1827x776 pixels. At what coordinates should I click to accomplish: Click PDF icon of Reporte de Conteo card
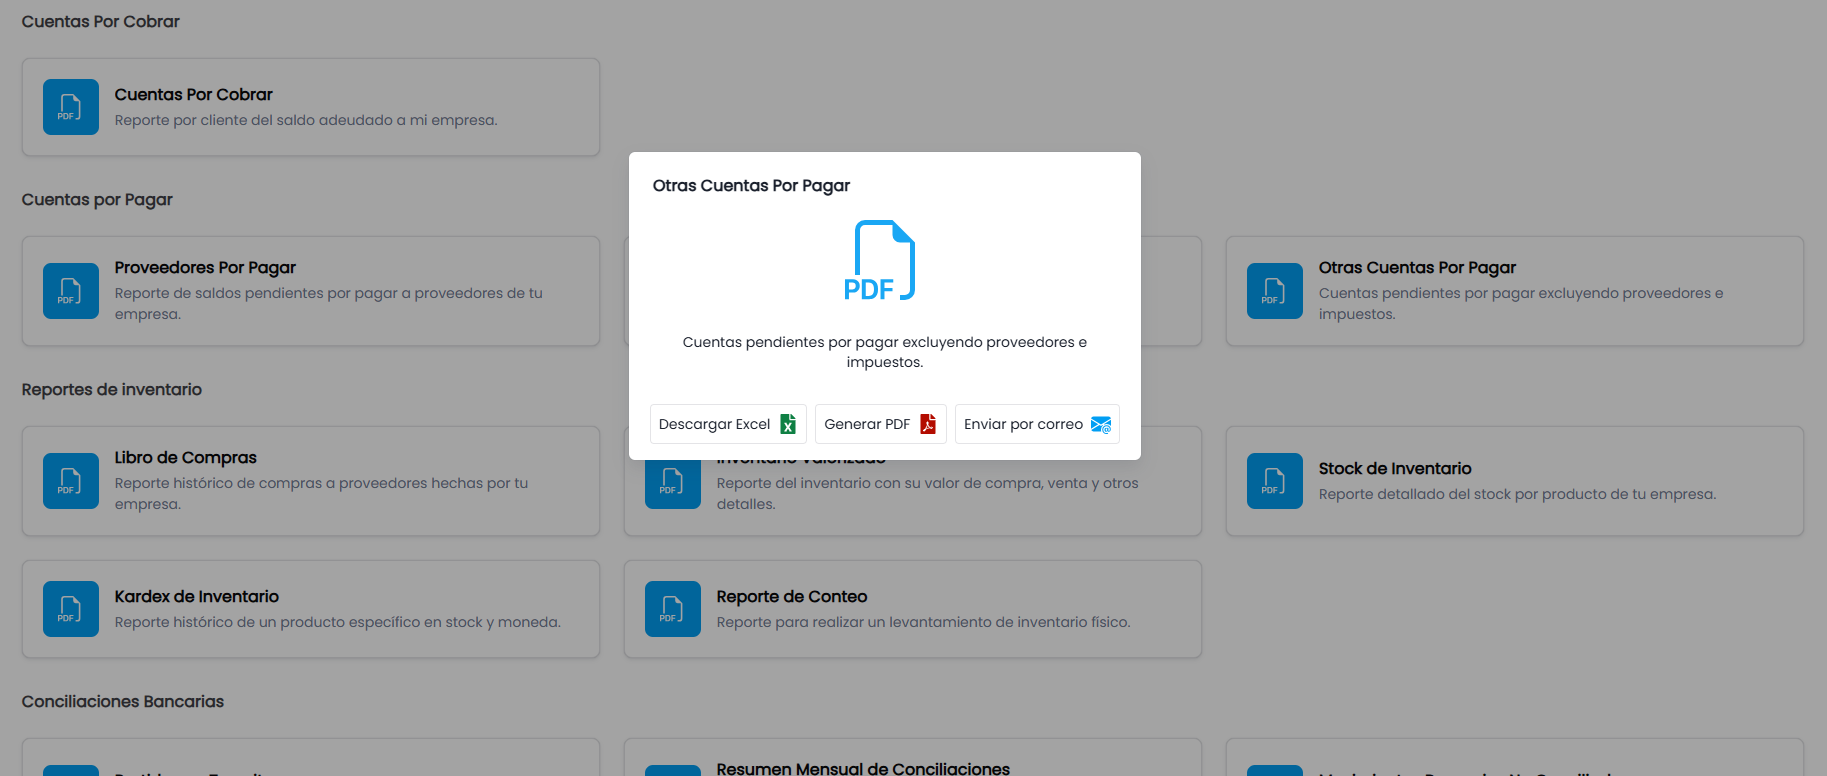(x=673, y=609)
